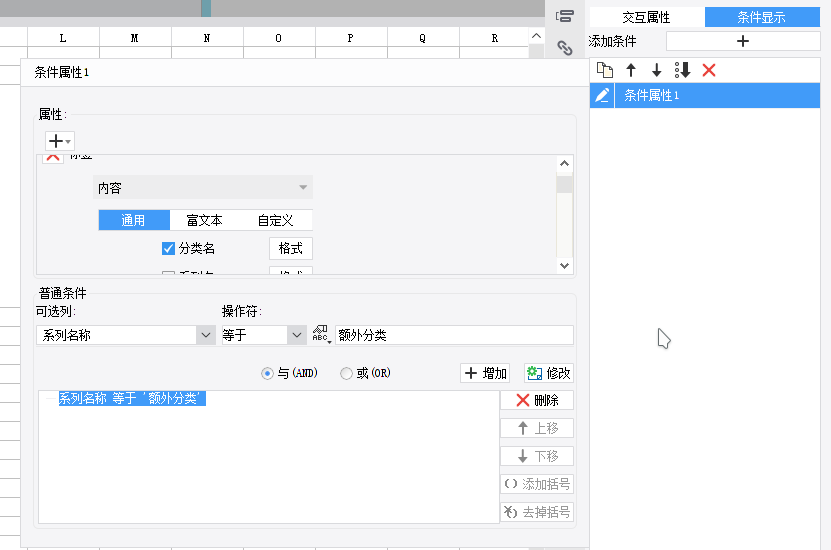Click the hyperlink chain icon in sidebar
This screenshot has width=831, height=550.
(x=565, y=48)
